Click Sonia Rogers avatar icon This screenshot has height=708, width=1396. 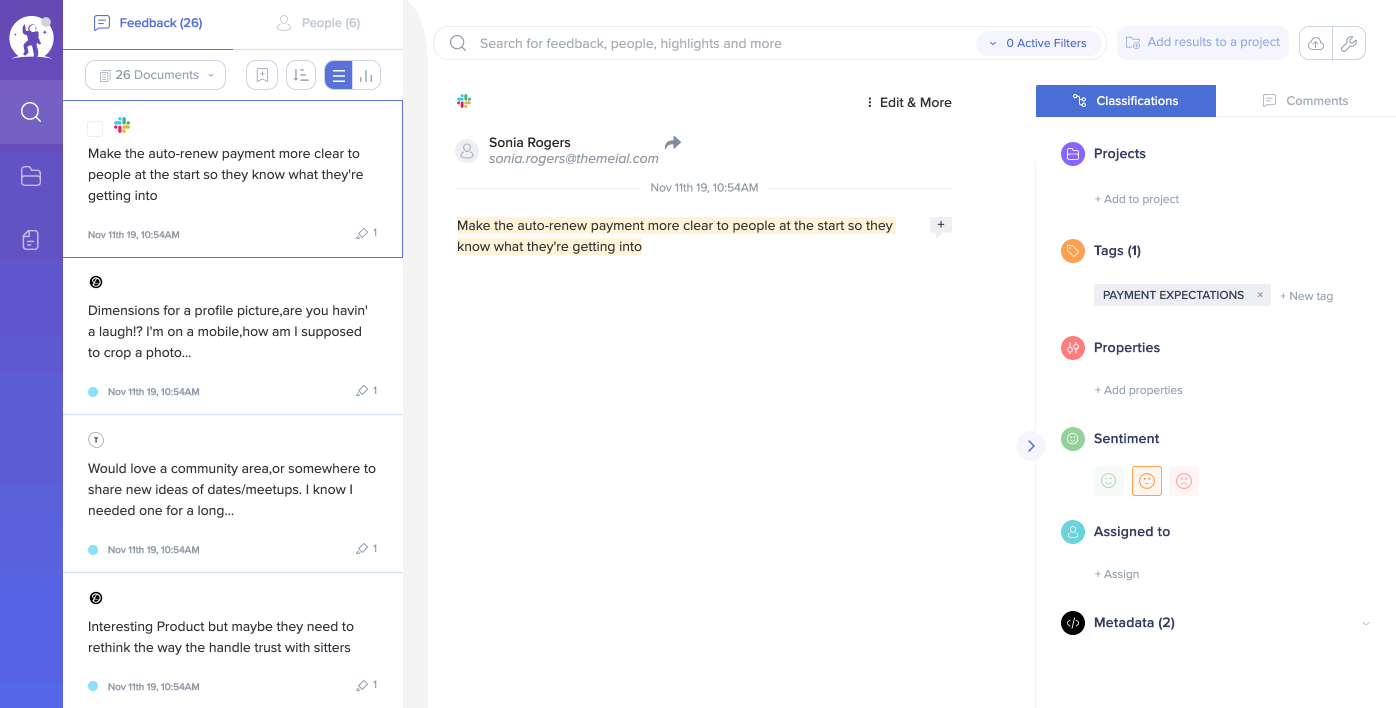467,151
